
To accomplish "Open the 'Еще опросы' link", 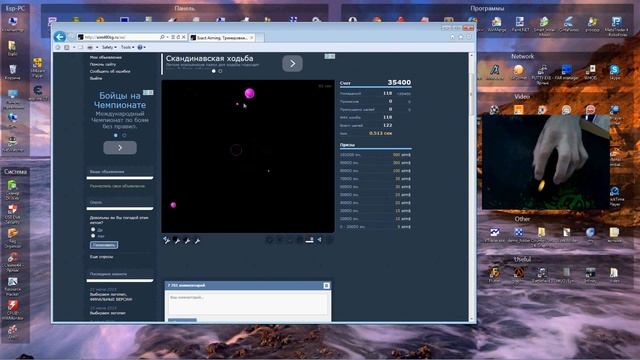I will click(101, 257).
